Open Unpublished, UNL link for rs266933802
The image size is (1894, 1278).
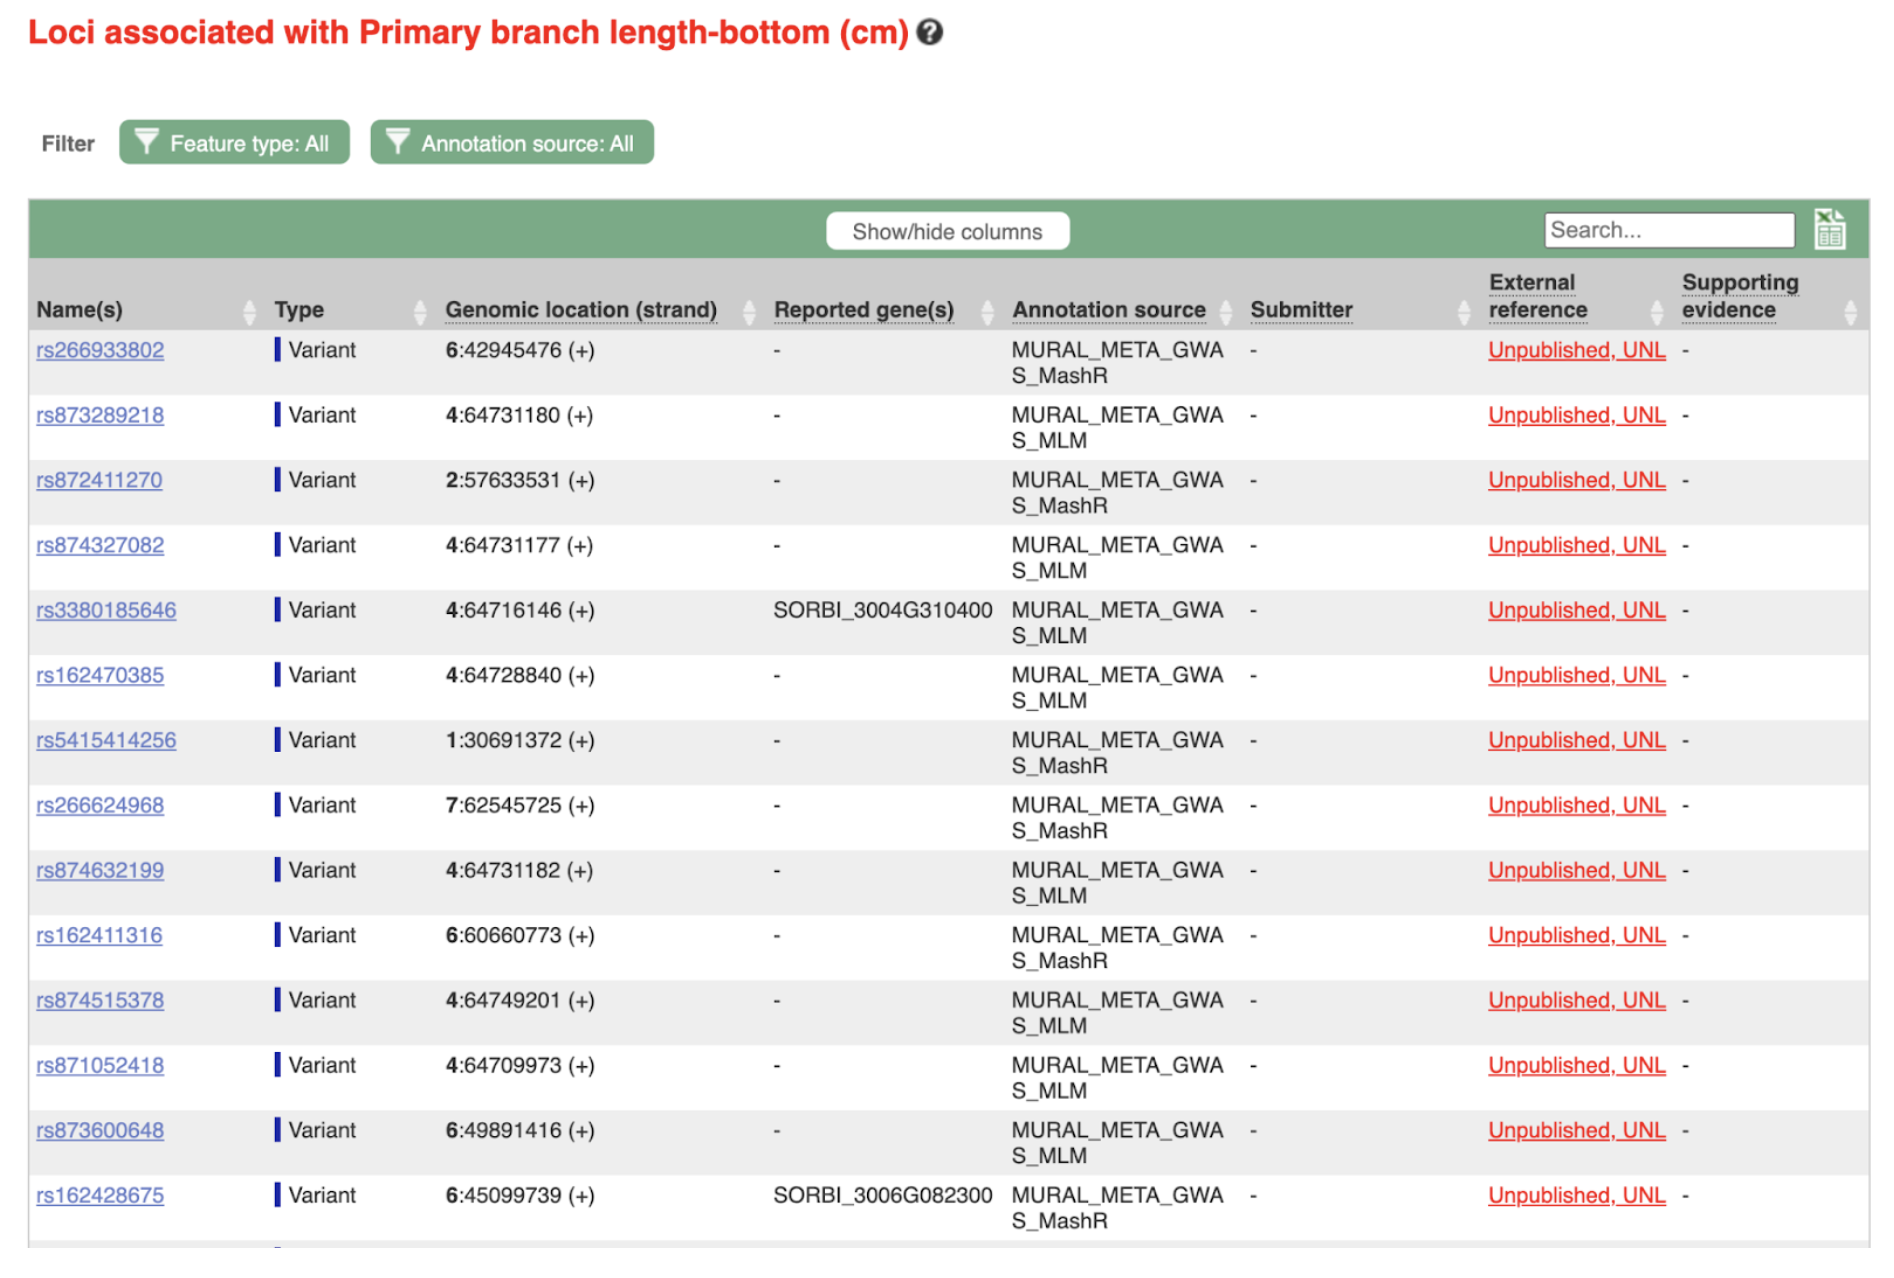[1577, 350]
